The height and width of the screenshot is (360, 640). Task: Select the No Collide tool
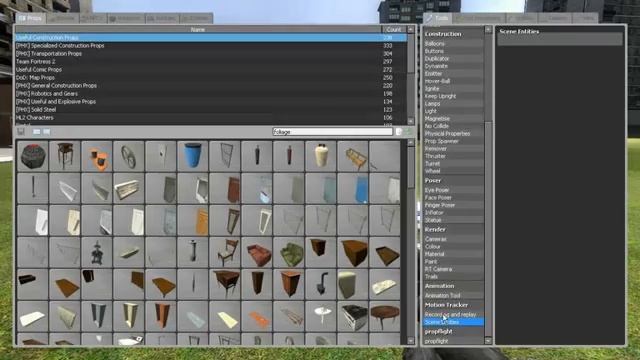click(453, 126)
